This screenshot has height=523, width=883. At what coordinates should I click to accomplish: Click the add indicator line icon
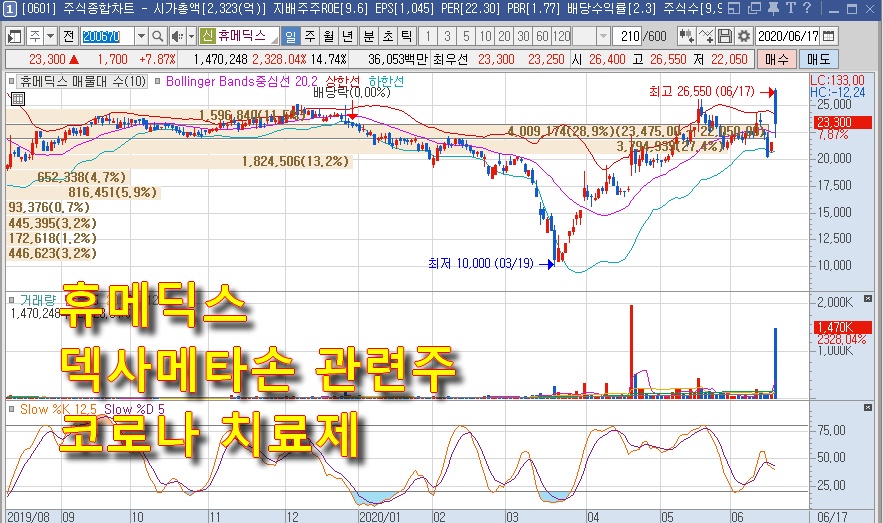[706, 37]
